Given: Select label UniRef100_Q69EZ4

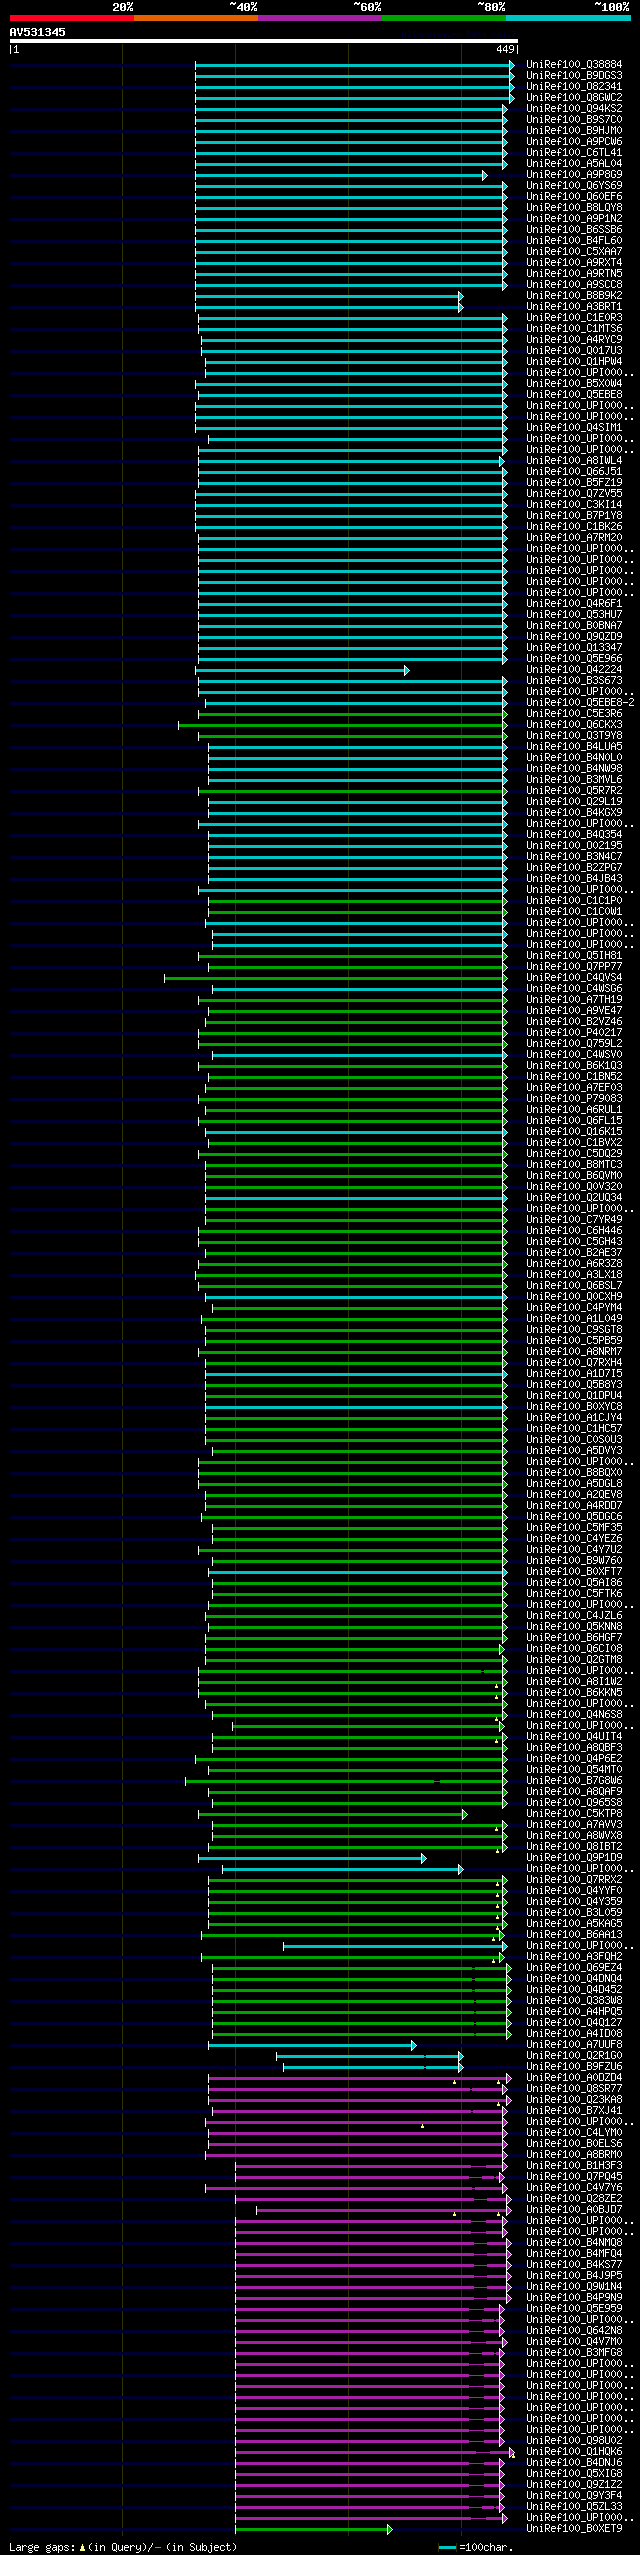Looking at the screenshot, I should [574, 1968].
